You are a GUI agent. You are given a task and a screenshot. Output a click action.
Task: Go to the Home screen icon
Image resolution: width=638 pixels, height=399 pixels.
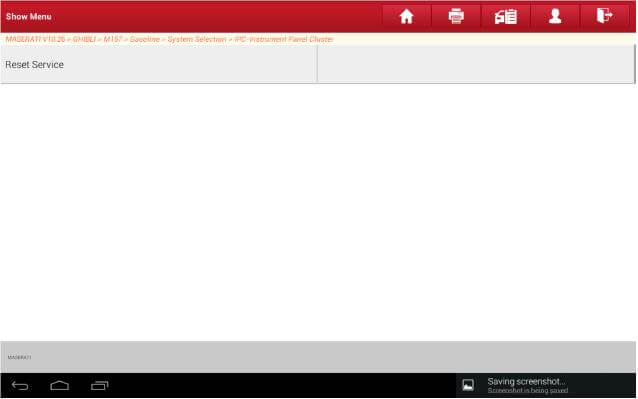pos(406,17)
